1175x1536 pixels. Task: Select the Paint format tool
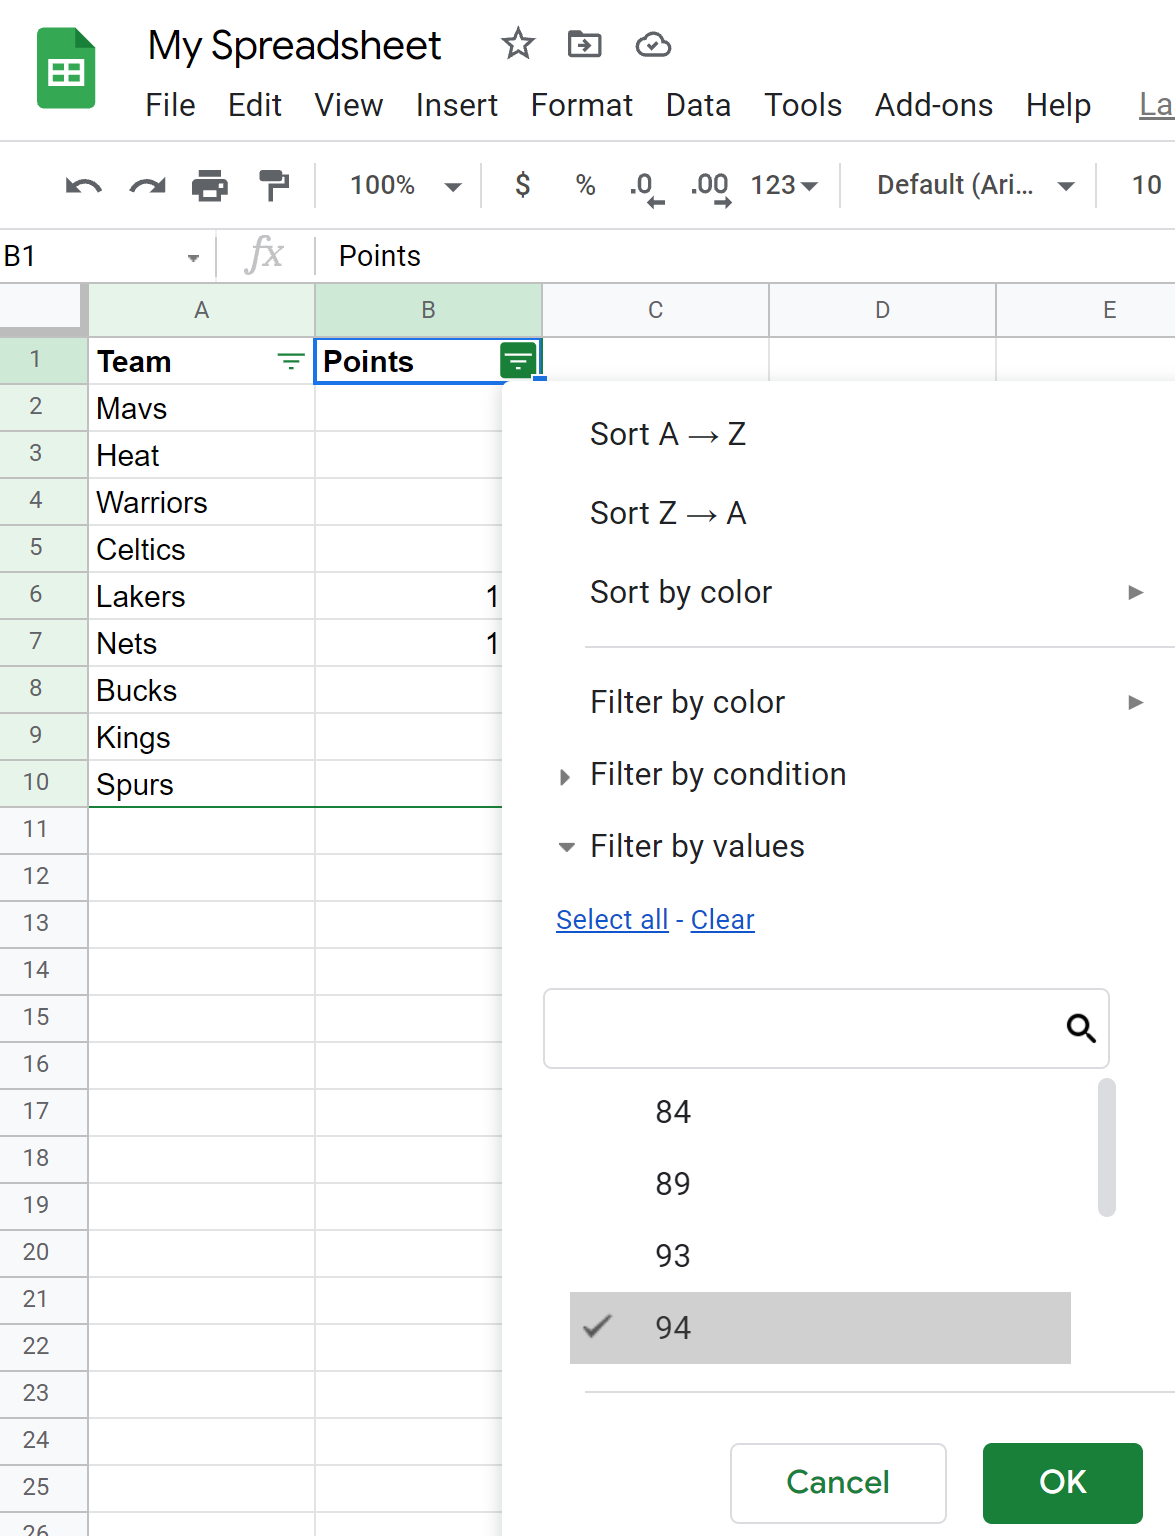pos(273,185)
